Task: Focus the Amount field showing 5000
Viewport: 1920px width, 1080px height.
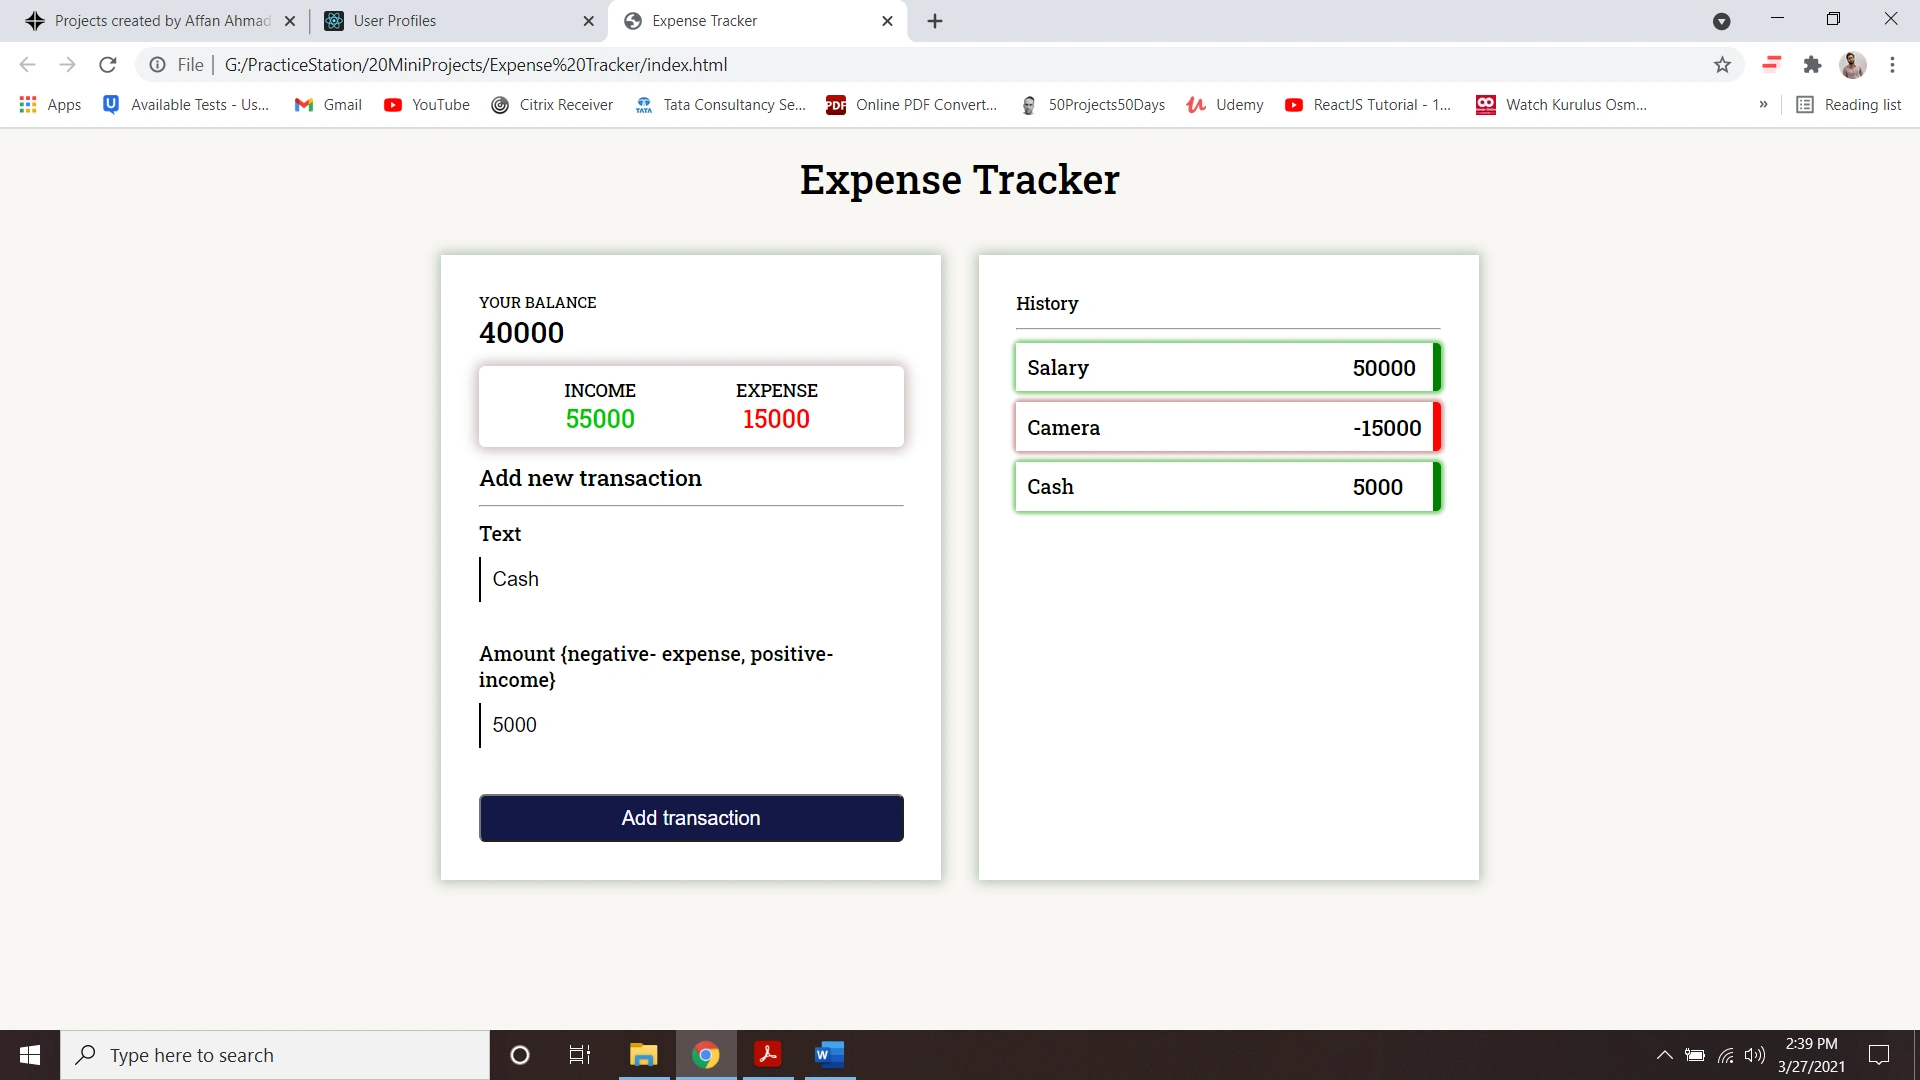Action: (691, 725)
